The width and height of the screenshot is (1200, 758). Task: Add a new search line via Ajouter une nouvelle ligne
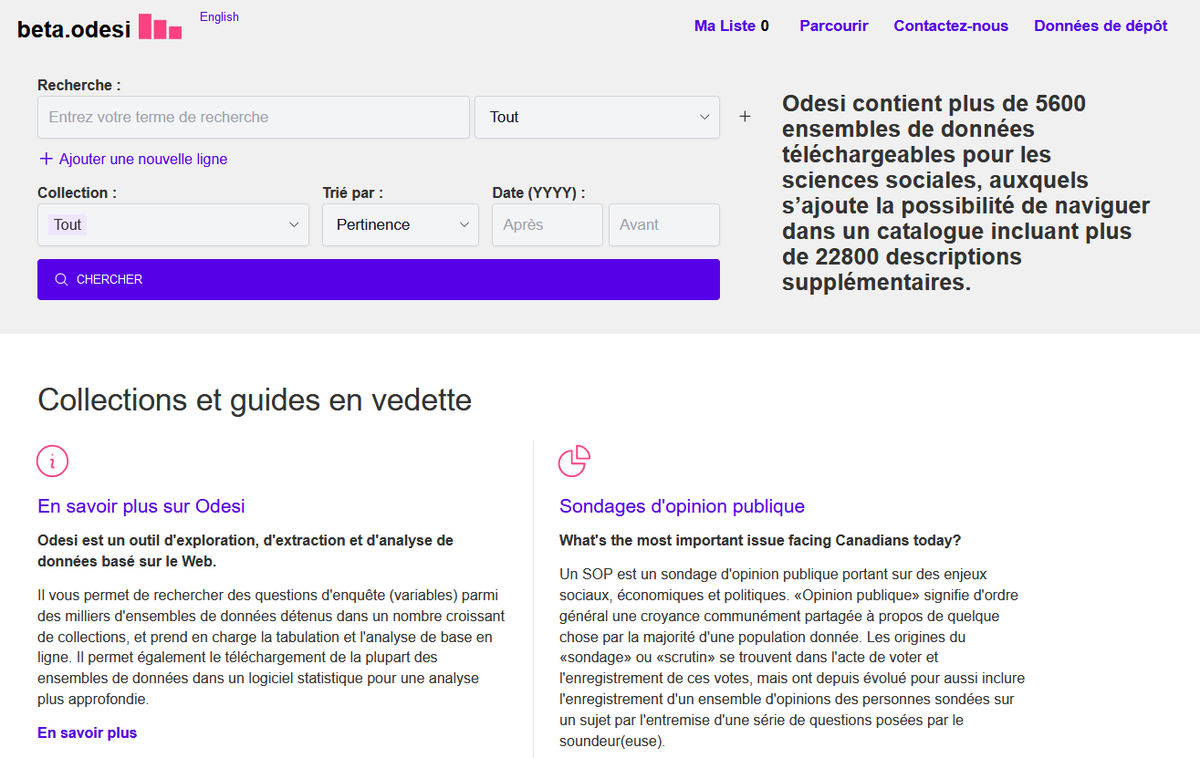133,159
